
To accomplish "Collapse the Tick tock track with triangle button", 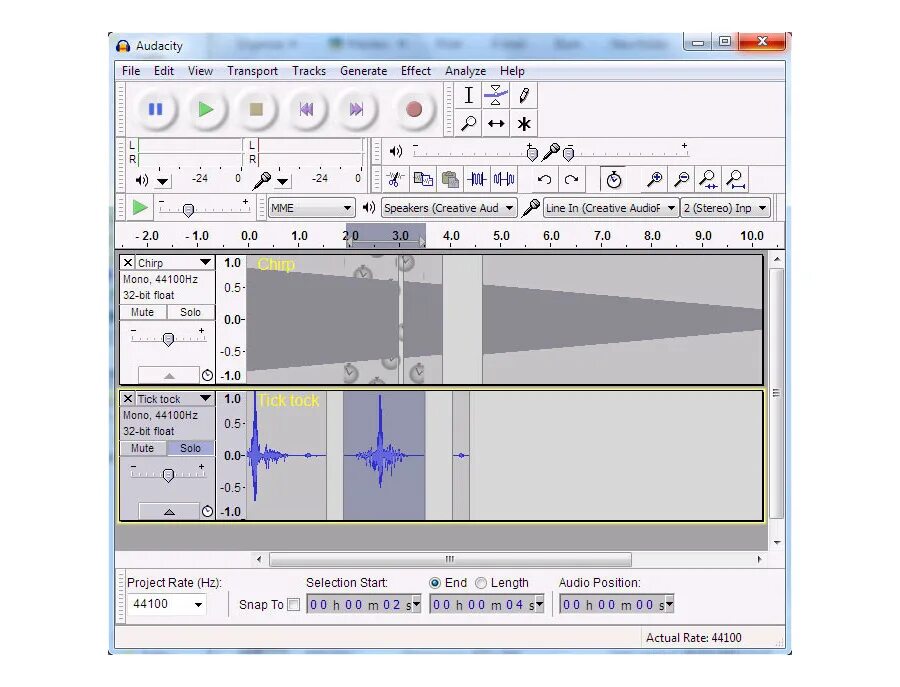I will click(x=169, y=512).
